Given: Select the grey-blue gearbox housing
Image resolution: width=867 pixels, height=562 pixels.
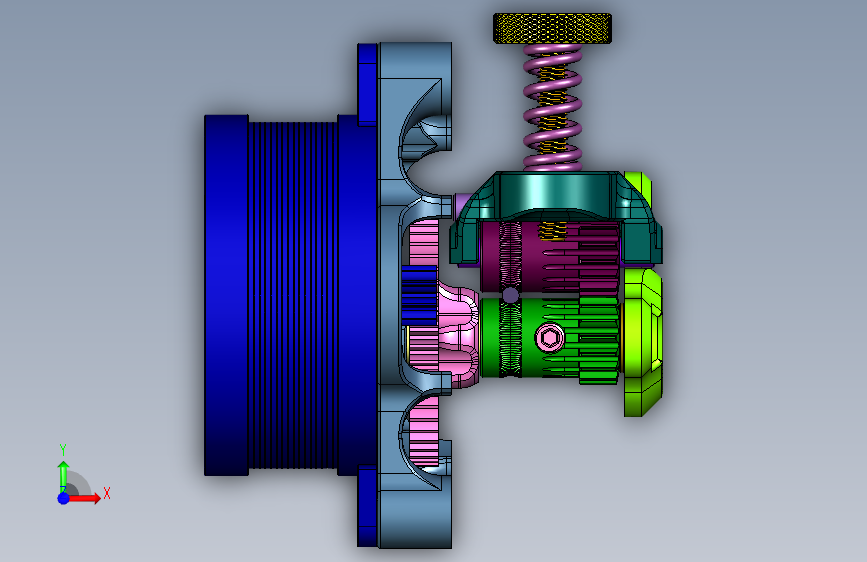Looking at the screenshot, I should (x=415, y=295).
